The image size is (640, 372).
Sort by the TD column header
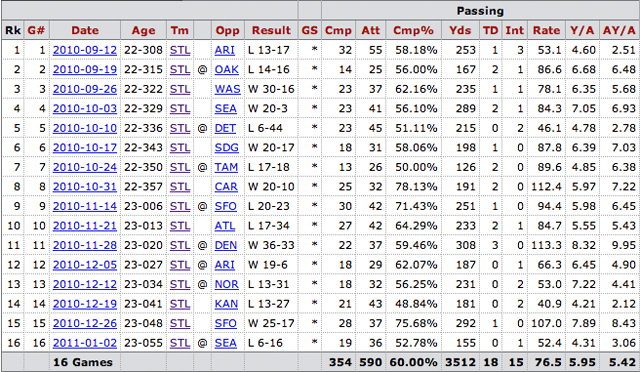point(490,30)
